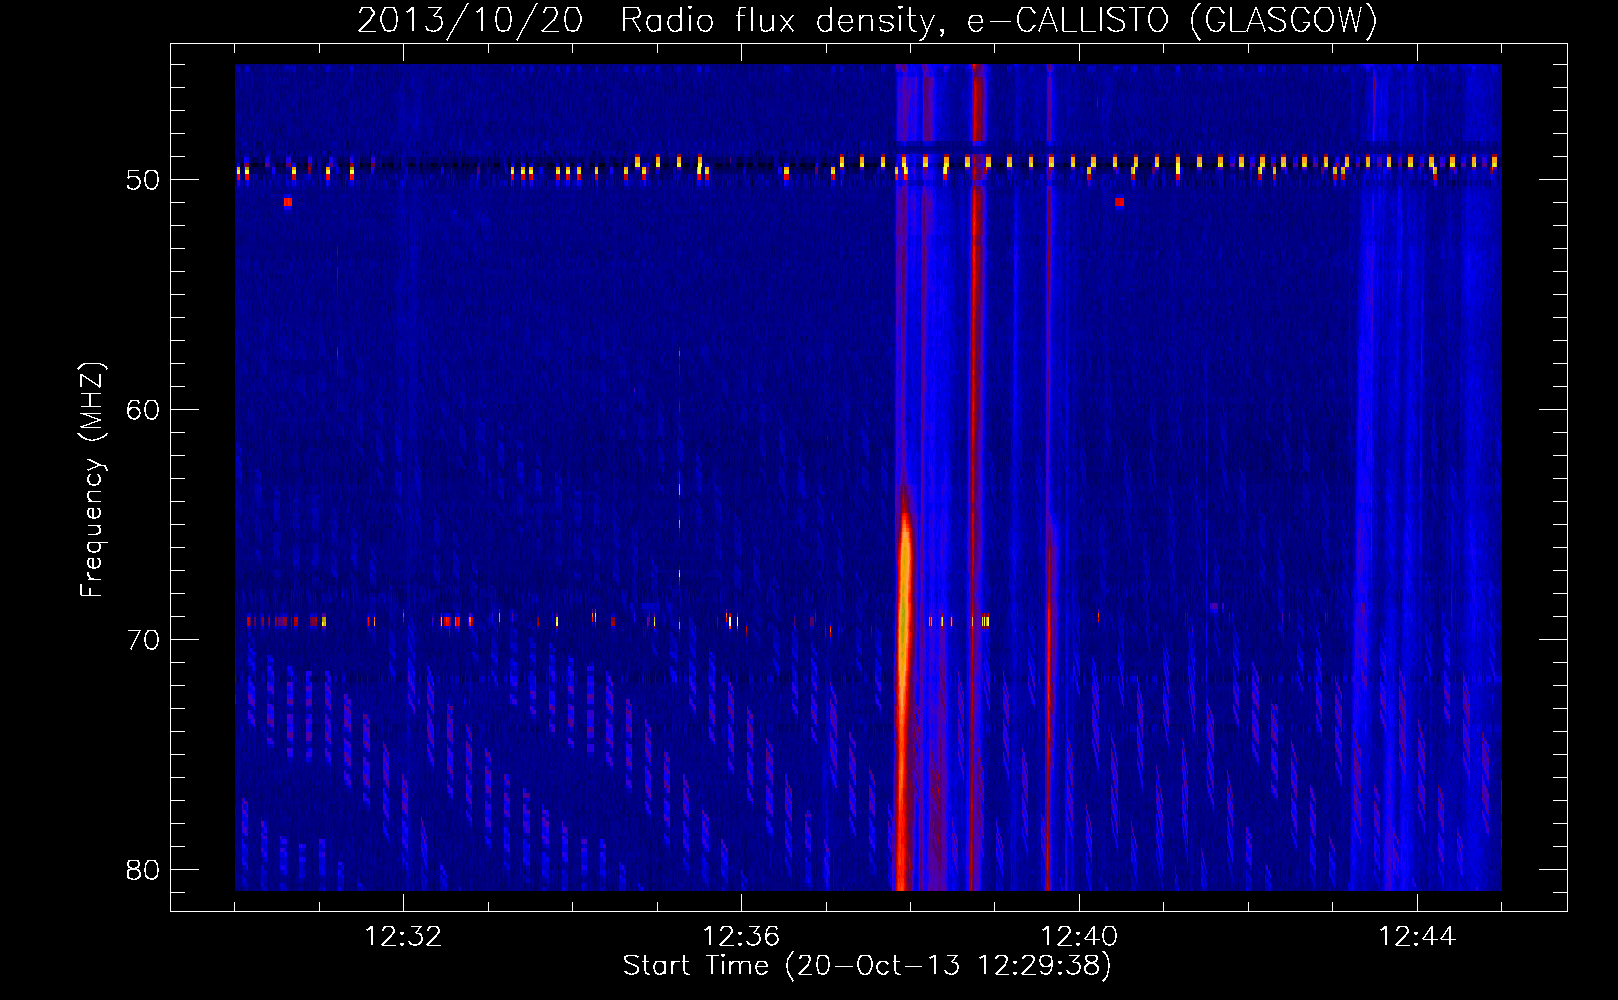
Task: Select the Start Time axis label
Action: [x=866, y=966]
